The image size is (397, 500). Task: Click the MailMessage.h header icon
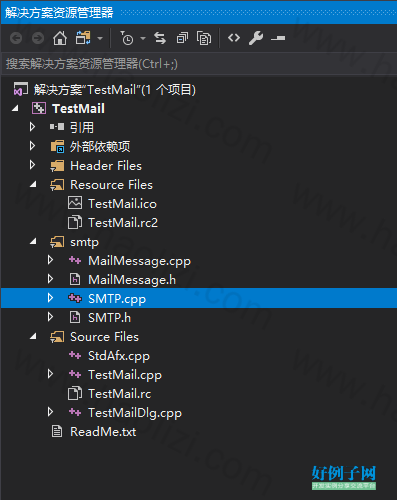pos(75,279)
